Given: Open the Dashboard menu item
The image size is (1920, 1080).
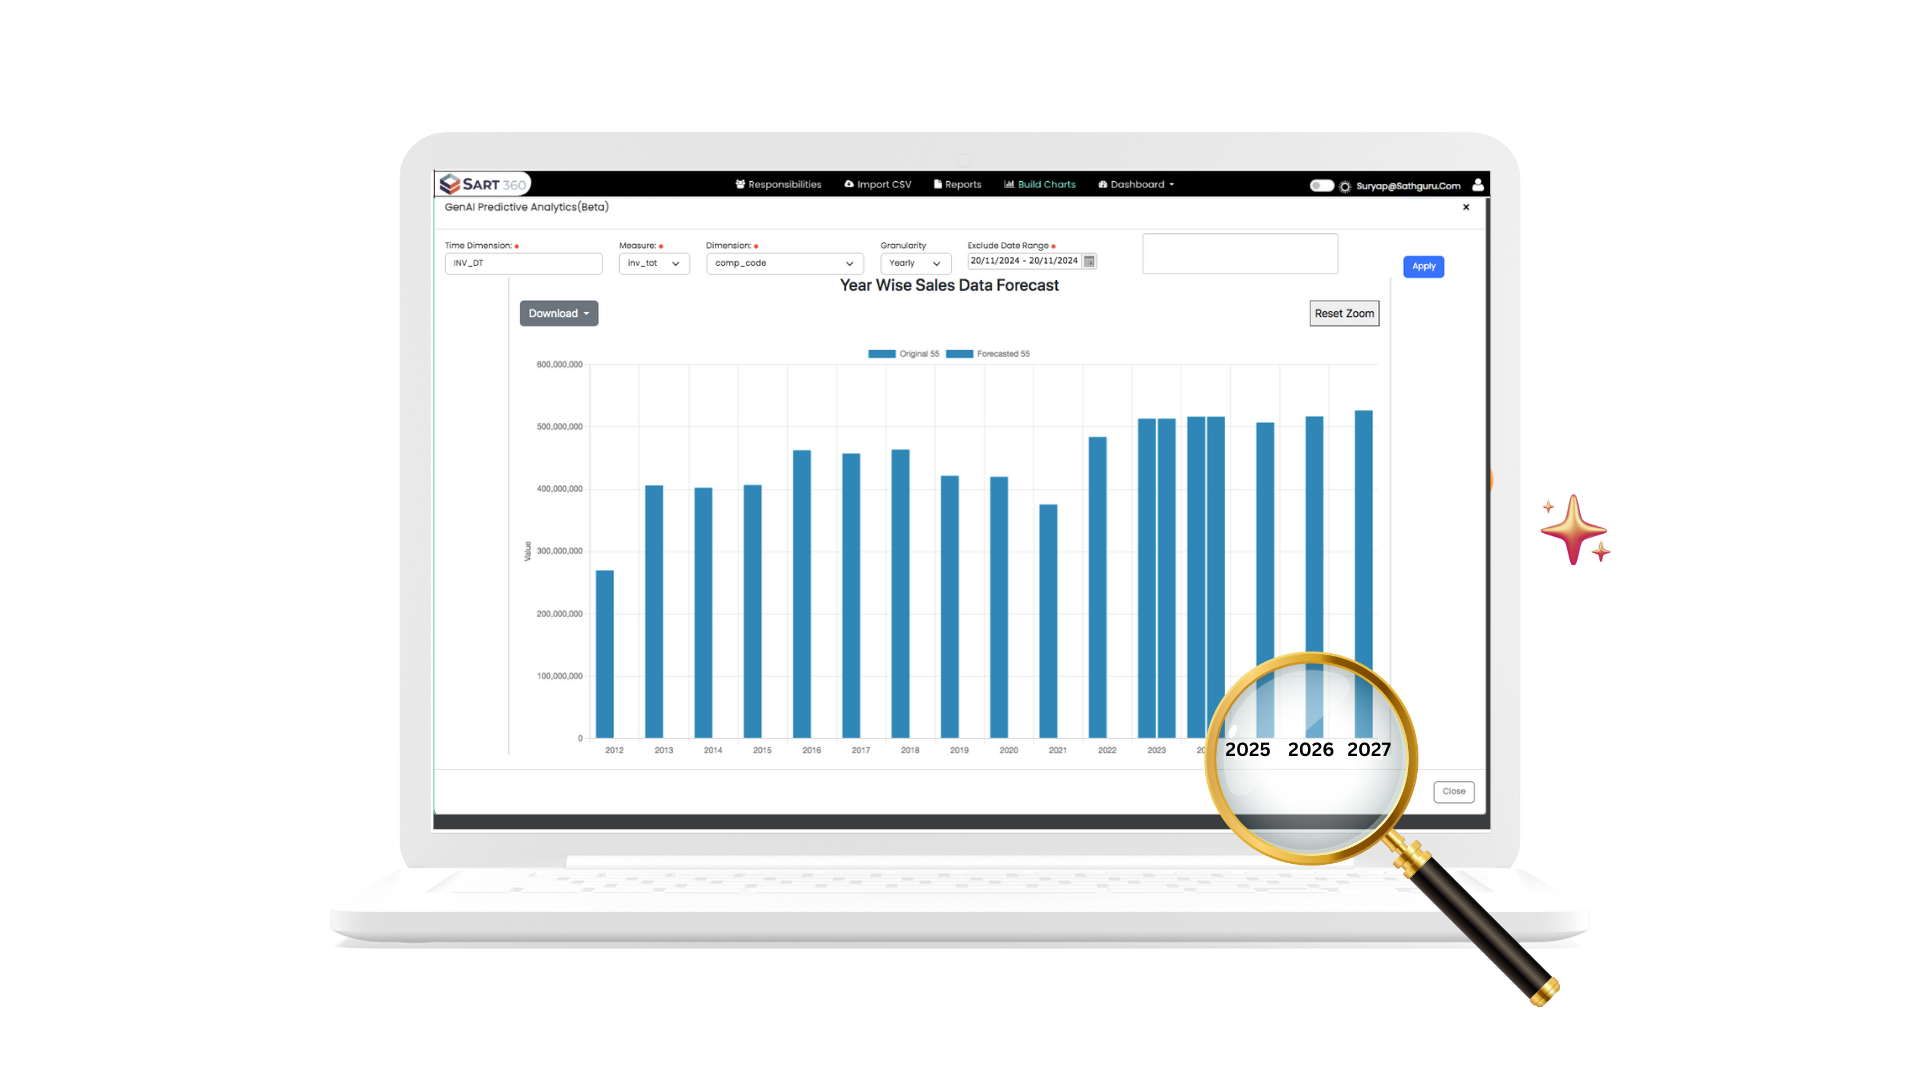Looking at the screenshot, I should tap(1137, 185).
